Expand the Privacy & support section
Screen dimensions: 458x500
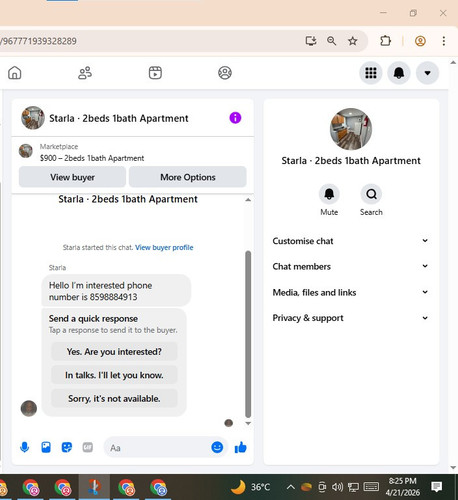[350, 318]
